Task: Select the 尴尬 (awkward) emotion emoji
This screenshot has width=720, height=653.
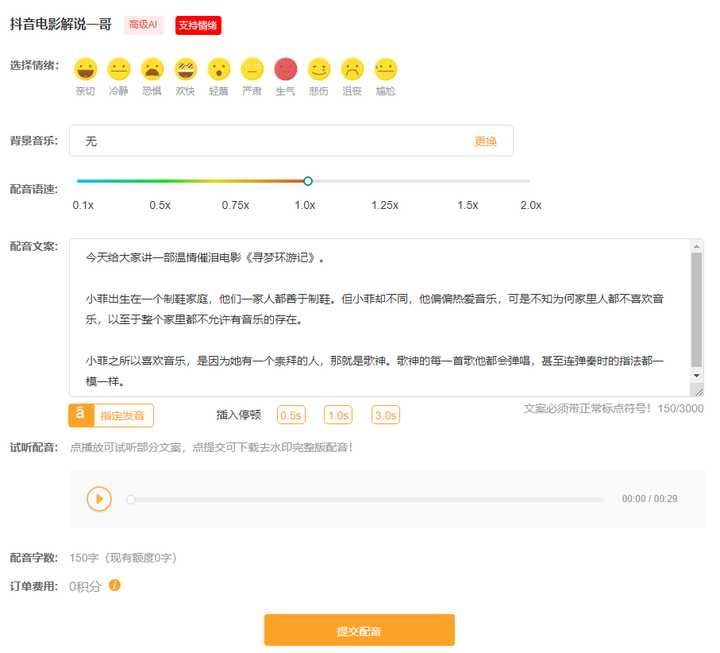Action: tap(386, 69)
